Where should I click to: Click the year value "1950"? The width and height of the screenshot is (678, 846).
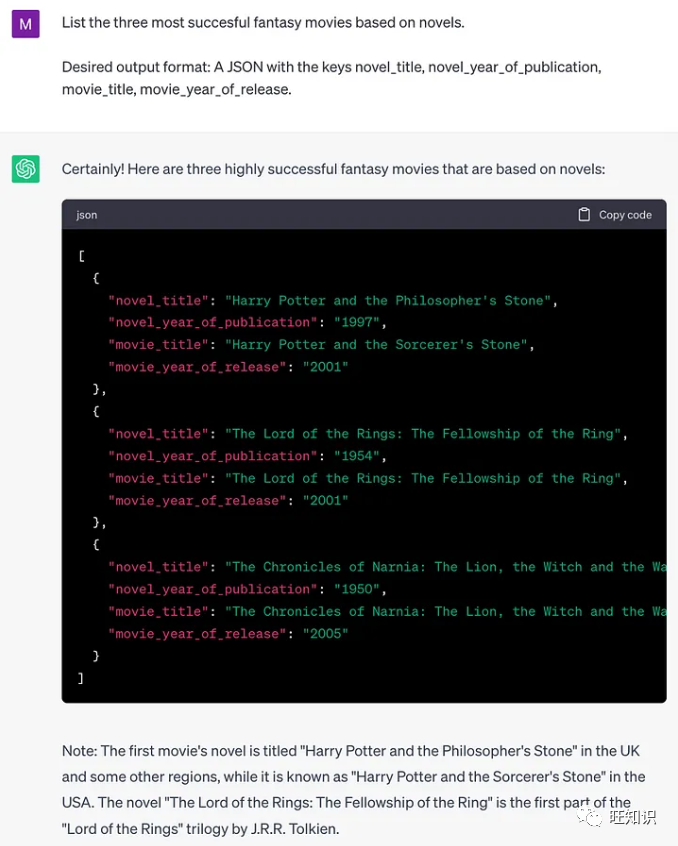point(357,589)
